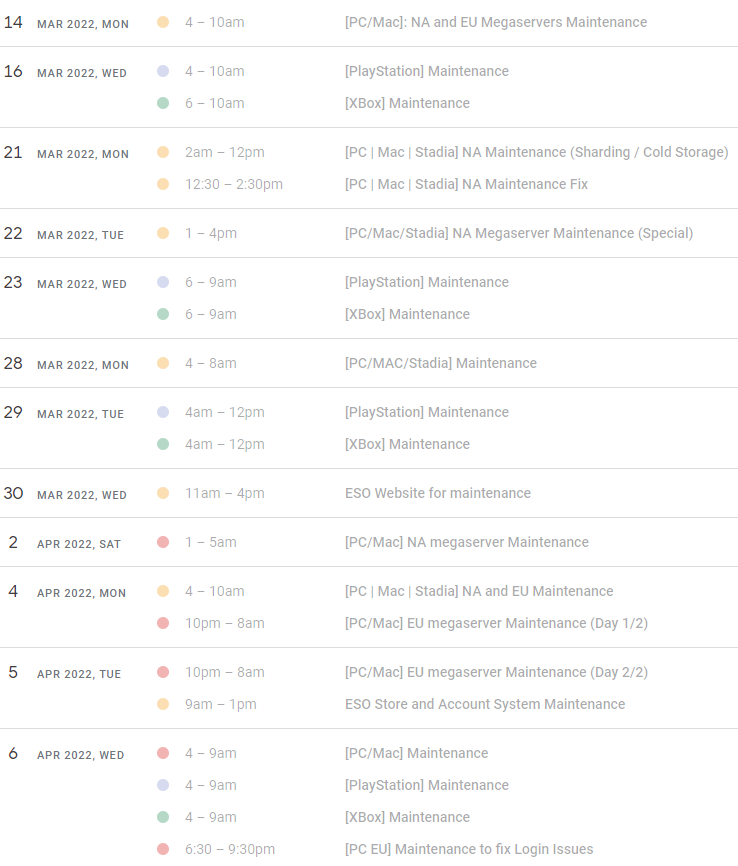Select PC/MAC/Stadia Maintenance on 28 Mar

click(441, 363)
